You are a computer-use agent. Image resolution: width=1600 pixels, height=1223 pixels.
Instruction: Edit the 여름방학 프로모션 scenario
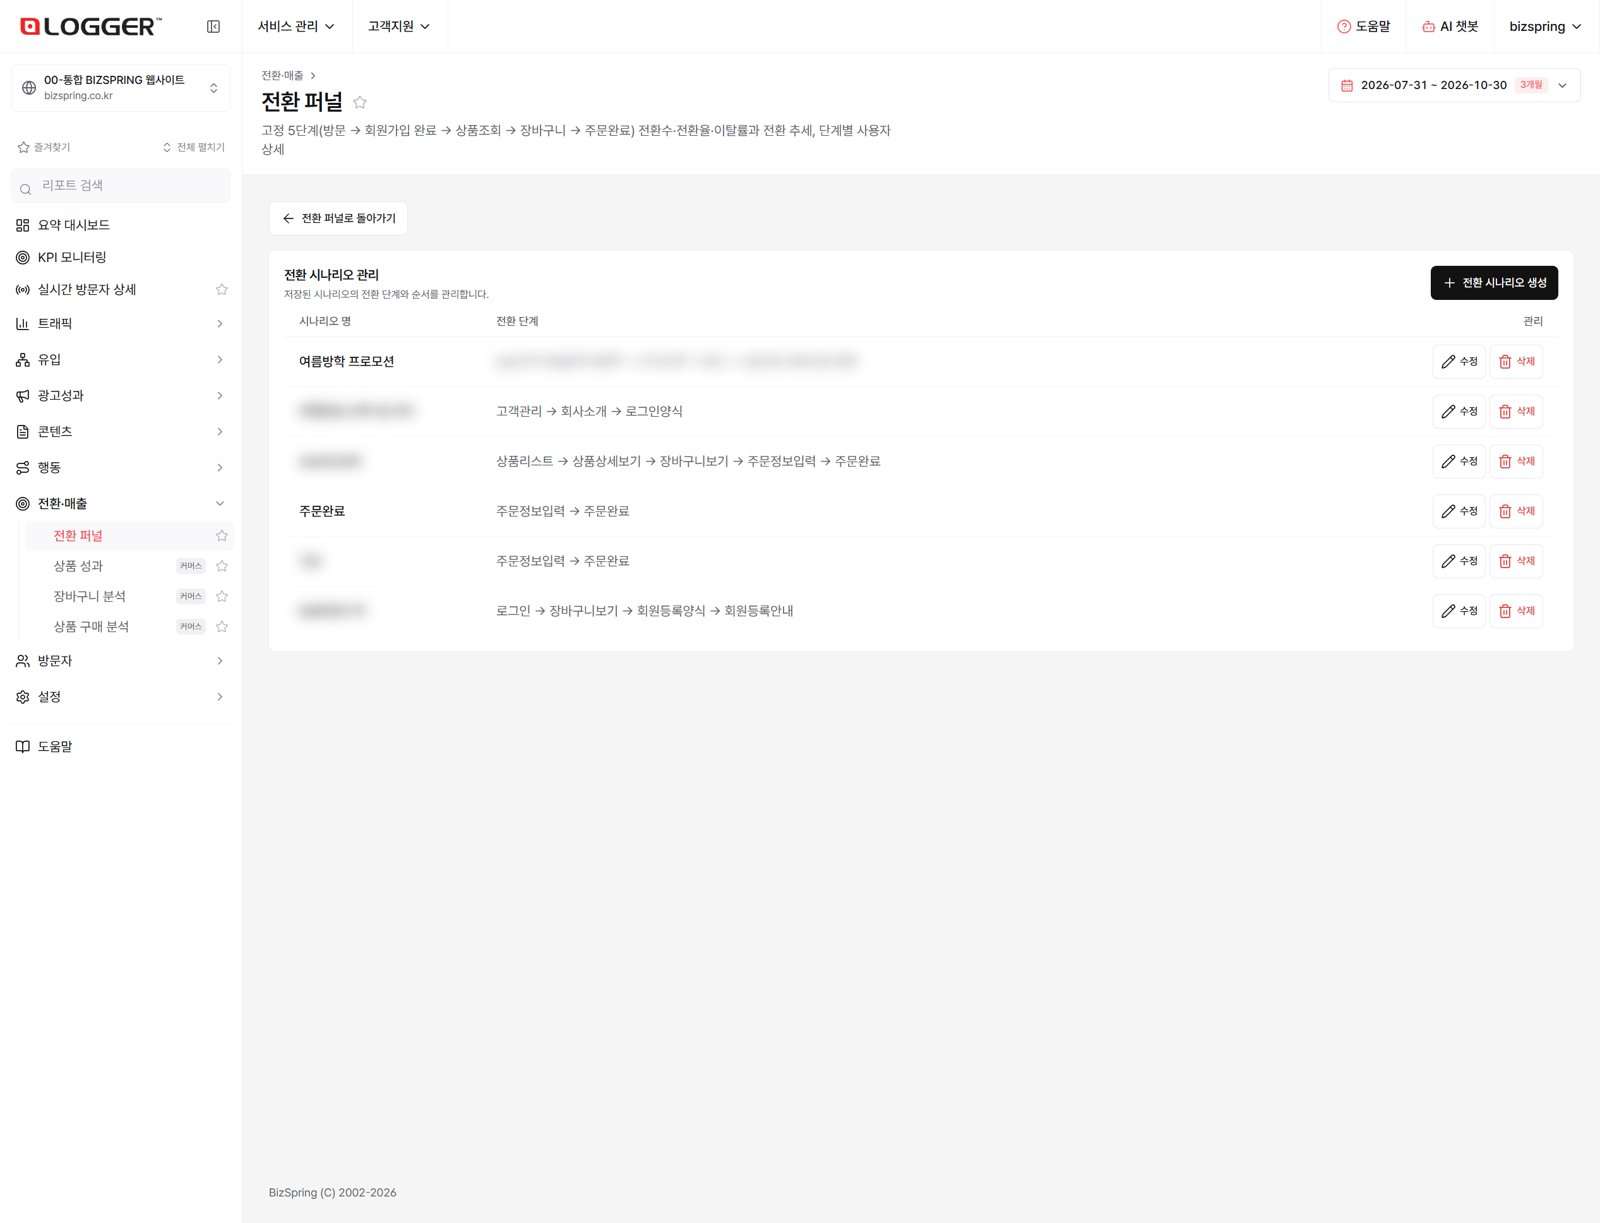[1459, 362]
